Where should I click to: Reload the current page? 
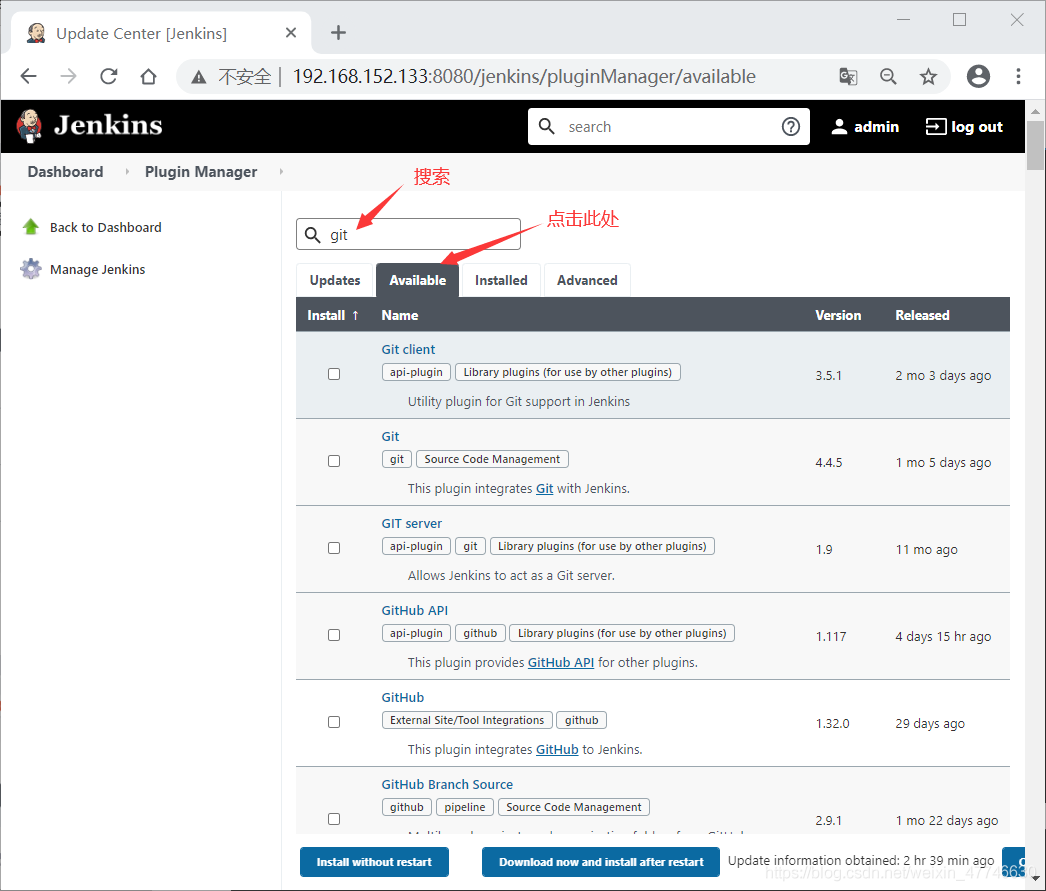pos(109,77)
